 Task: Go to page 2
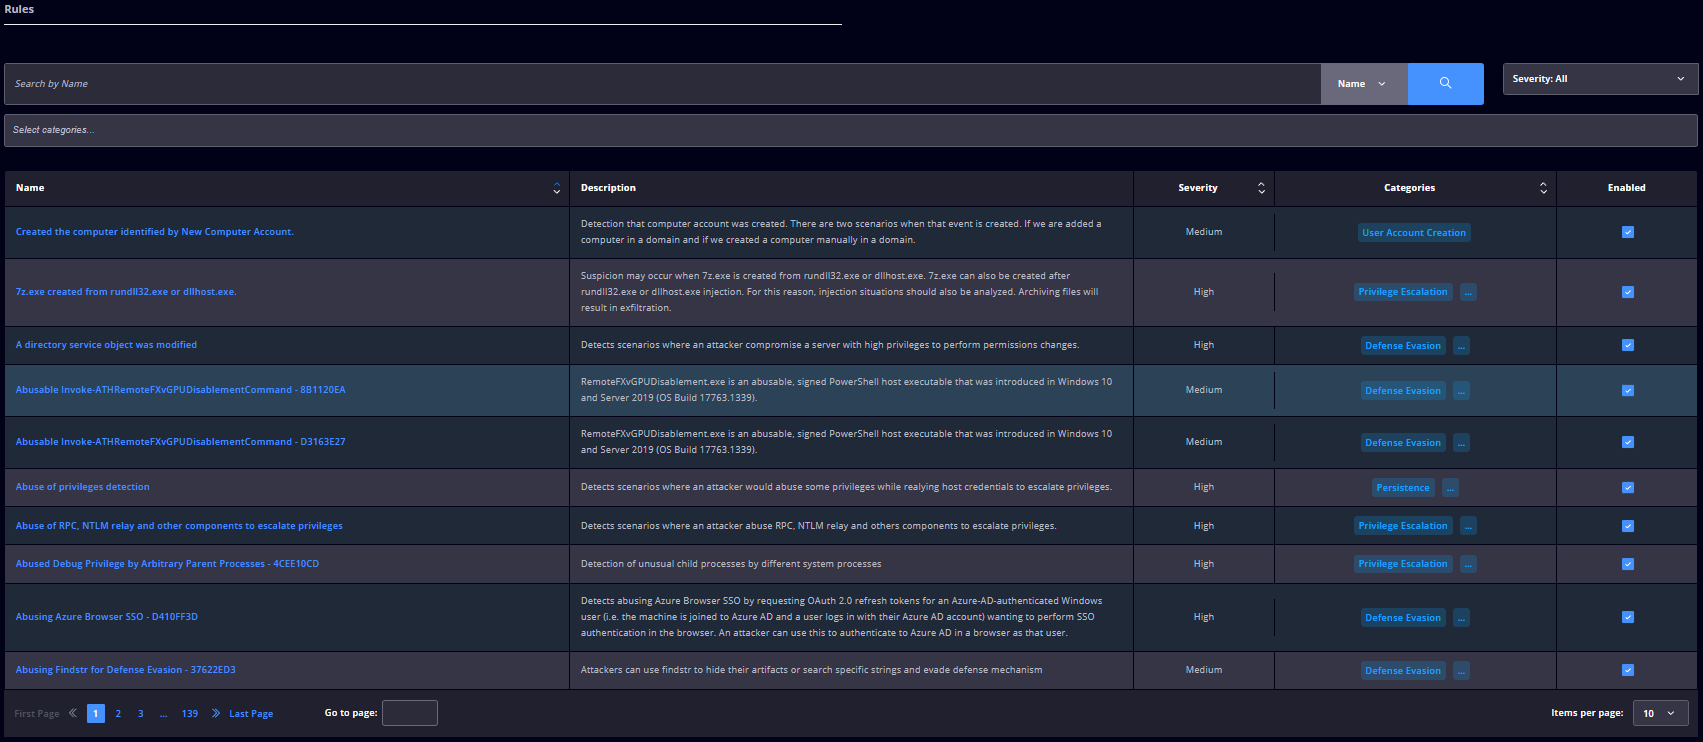[x=118, y=713]
